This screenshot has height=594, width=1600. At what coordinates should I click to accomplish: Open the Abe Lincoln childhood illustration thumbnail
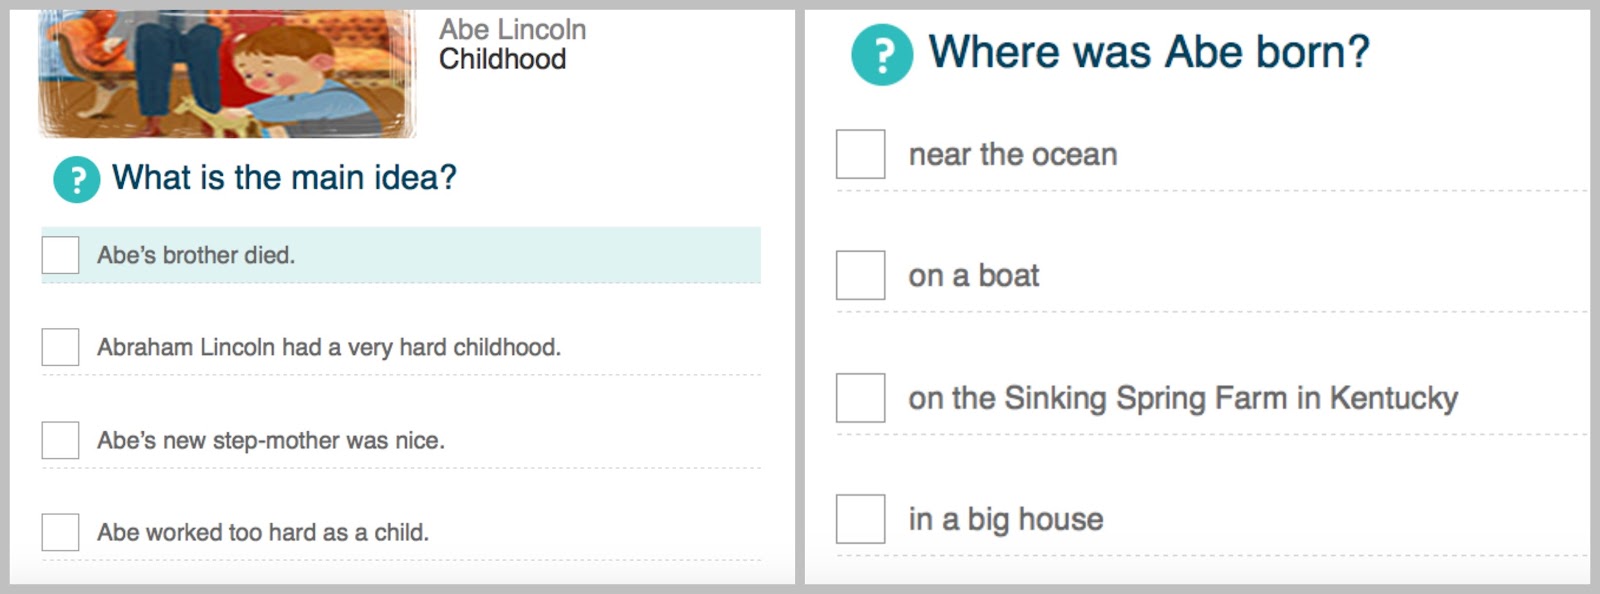tap(227, 74)
